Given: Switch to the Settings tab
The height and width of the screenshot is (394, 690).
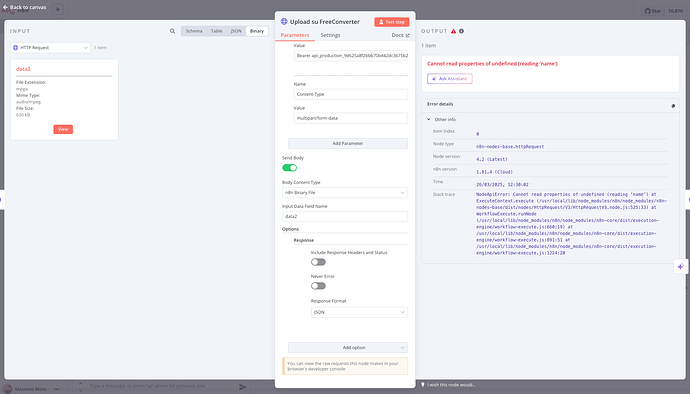Looking at the screenshot, I should pos(330,35).
